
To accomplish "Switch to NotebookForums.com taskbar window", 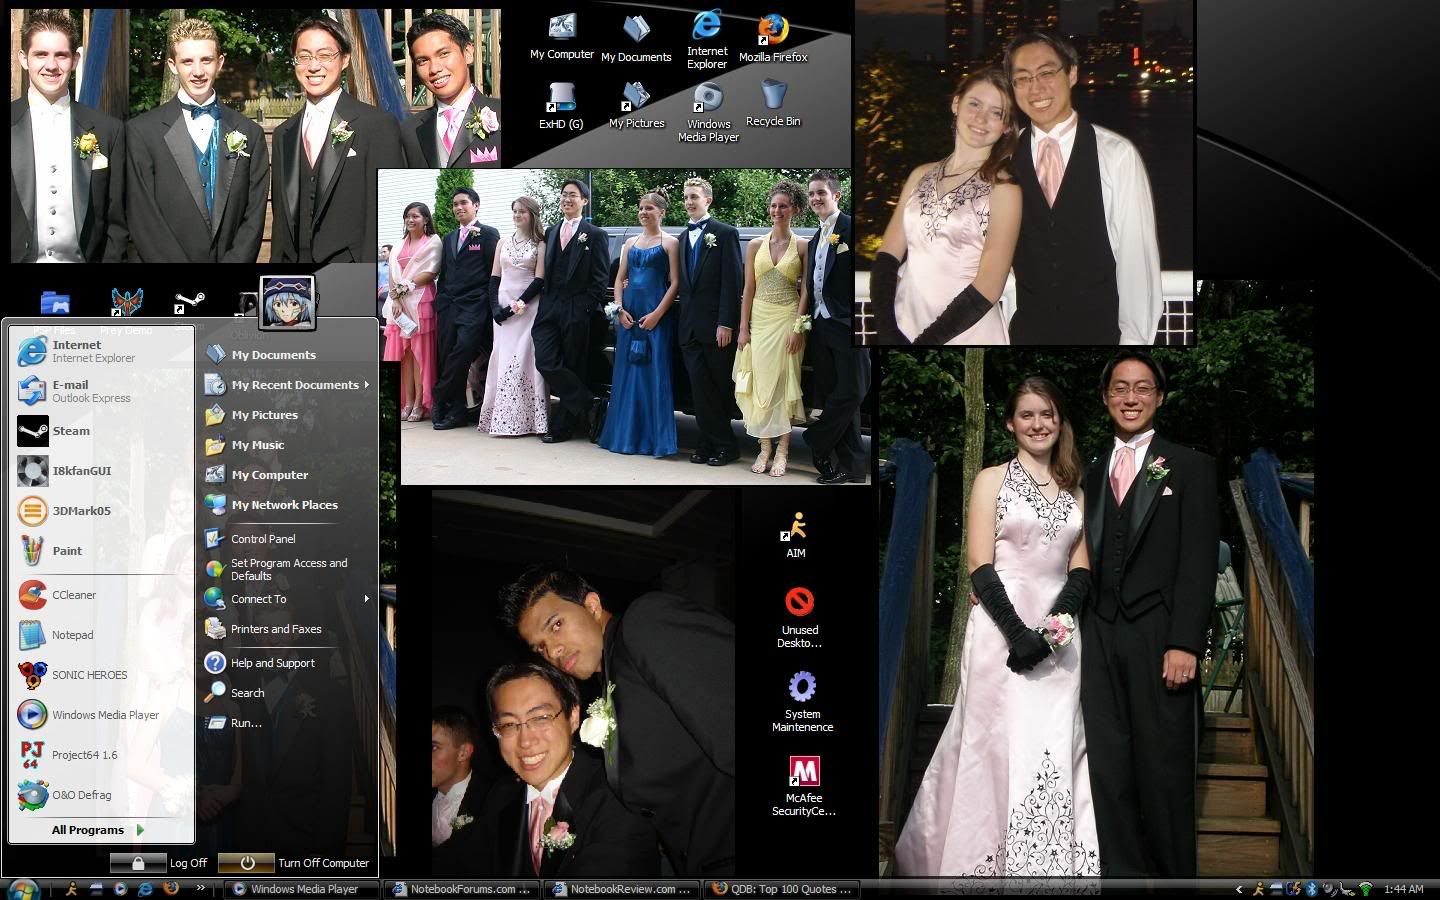I will (x=462, y=889).
